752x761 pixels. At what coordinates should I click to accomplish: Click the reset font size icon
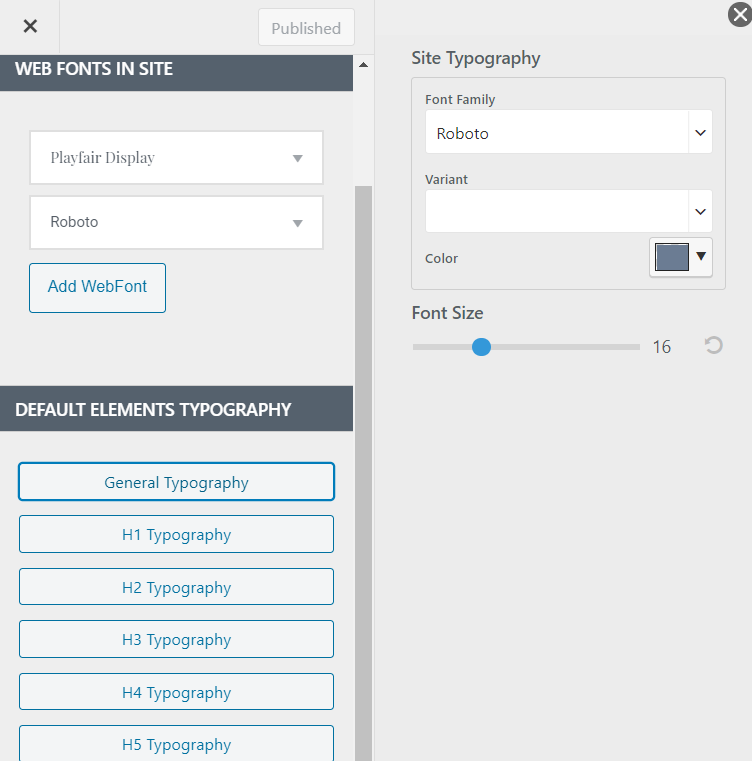[713, 346]
